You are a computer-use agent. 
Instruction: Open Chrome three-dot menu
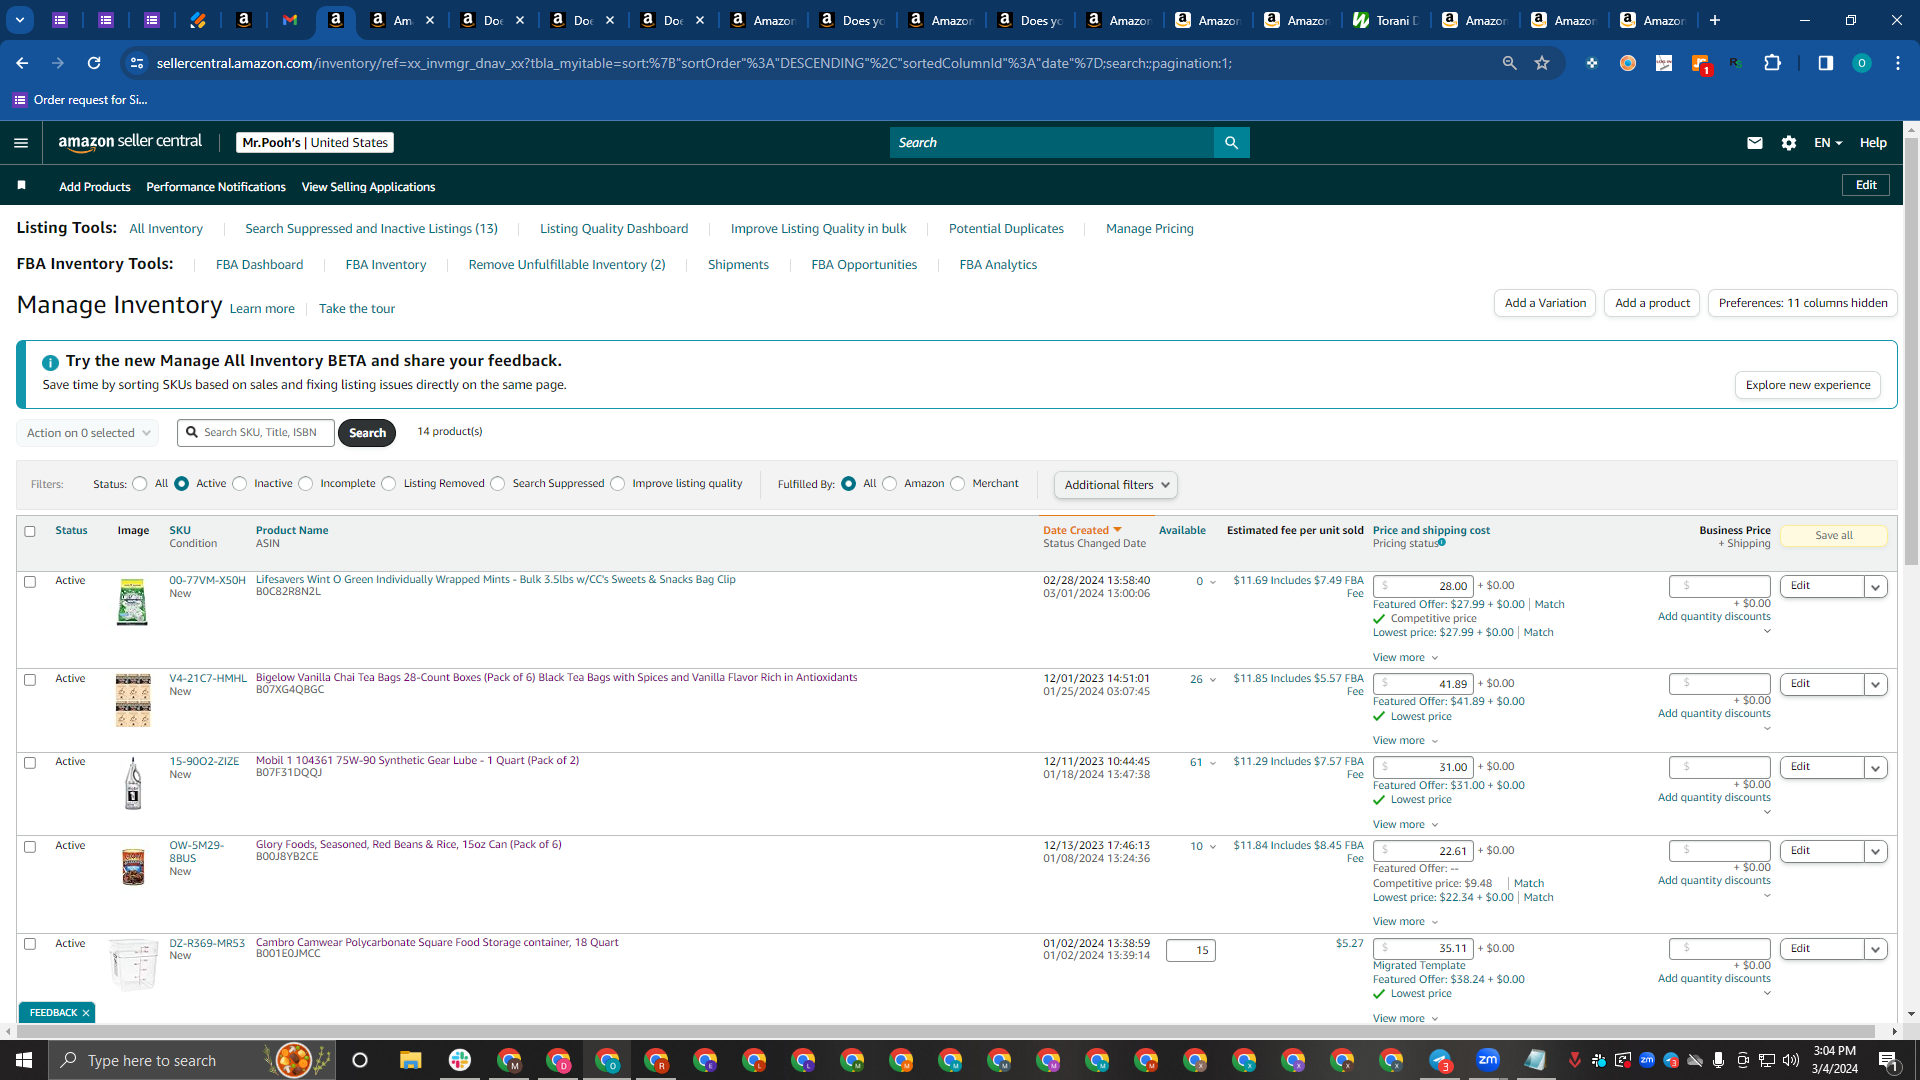pyautogui.click(x=1898, y=63)
